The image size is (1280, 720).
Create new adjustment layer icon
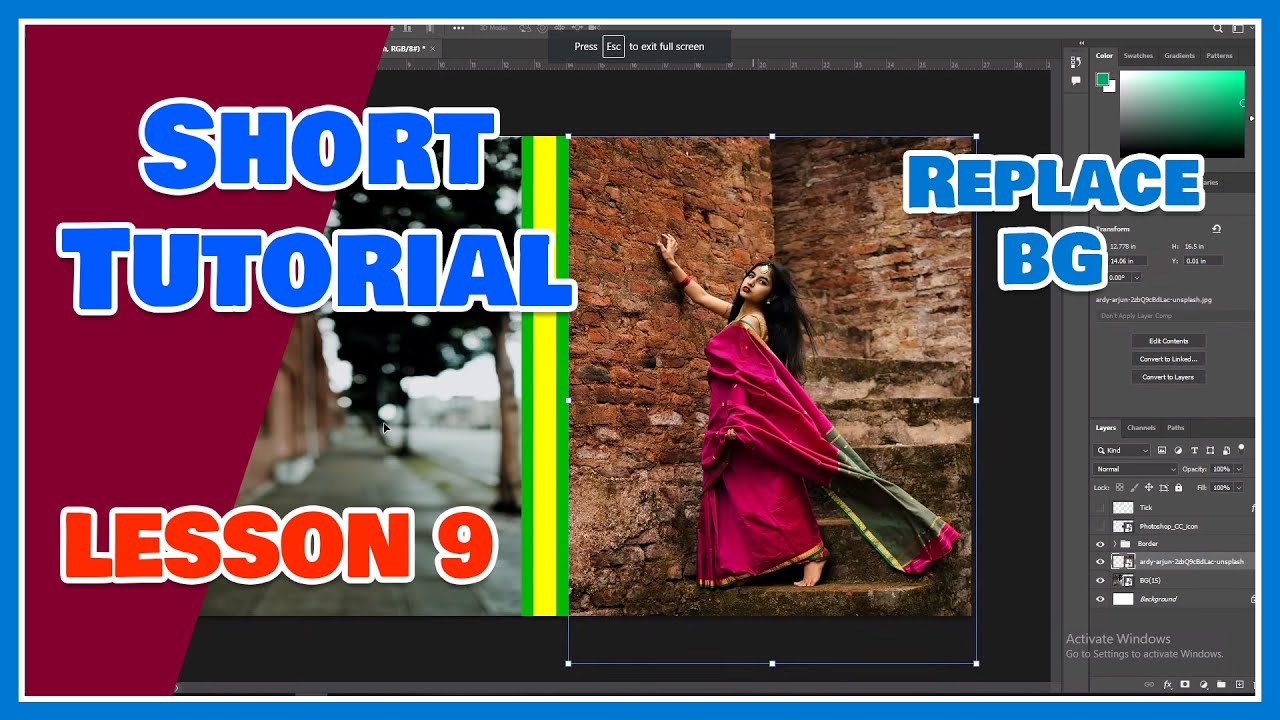[x=1203, y=685]
